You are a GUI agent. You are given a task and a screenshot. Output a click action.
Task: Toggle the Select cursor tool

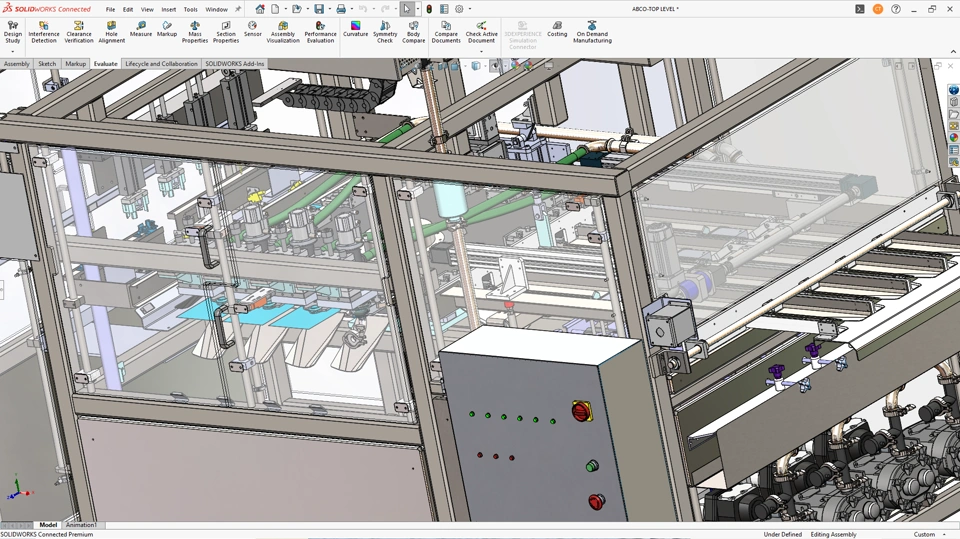click(x=407, y=9)
